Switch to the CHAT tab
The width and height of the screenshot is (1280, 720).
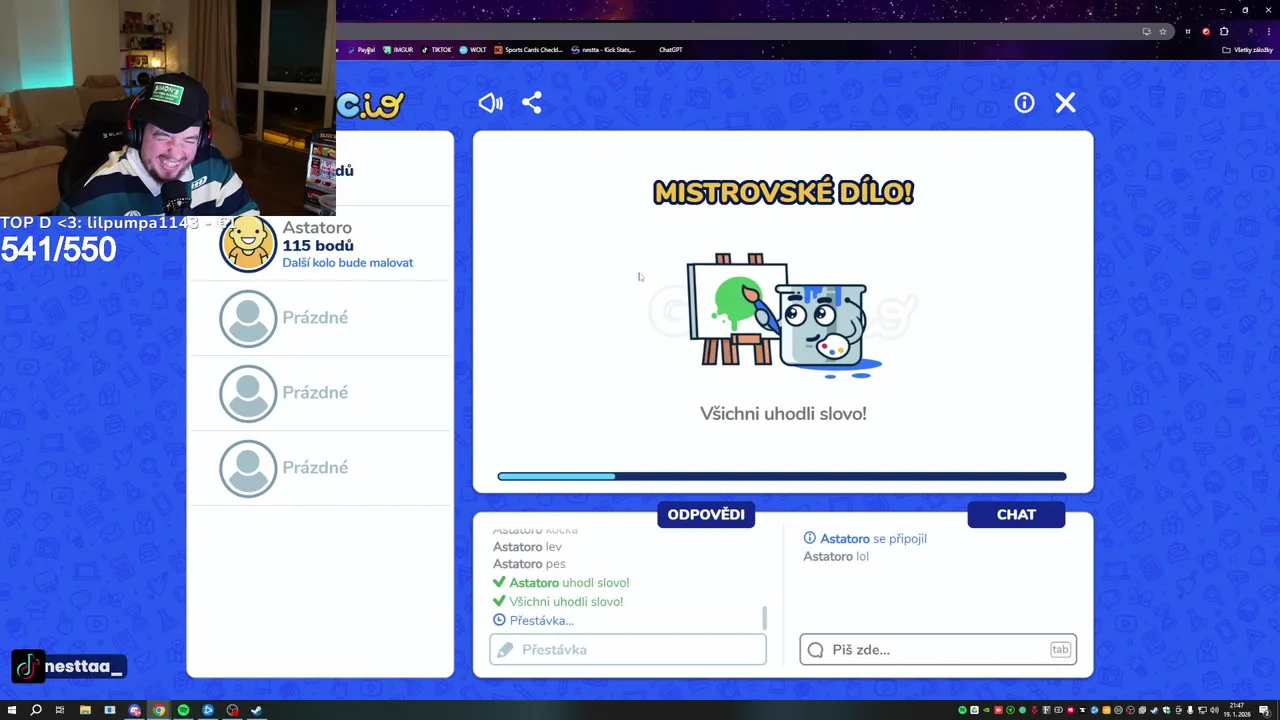coord(1016,514)
